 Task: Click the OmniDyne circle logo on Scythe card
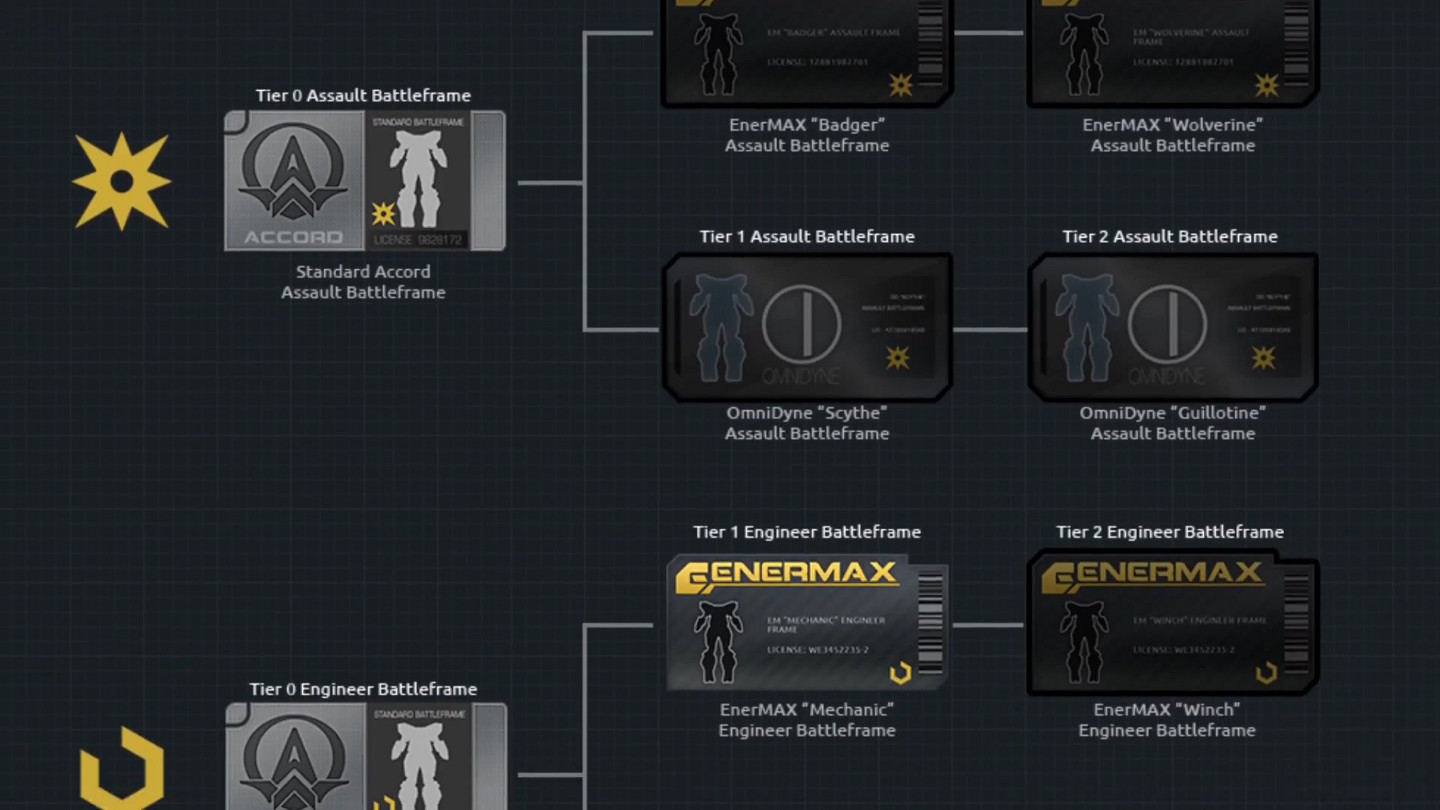point(801,323)
